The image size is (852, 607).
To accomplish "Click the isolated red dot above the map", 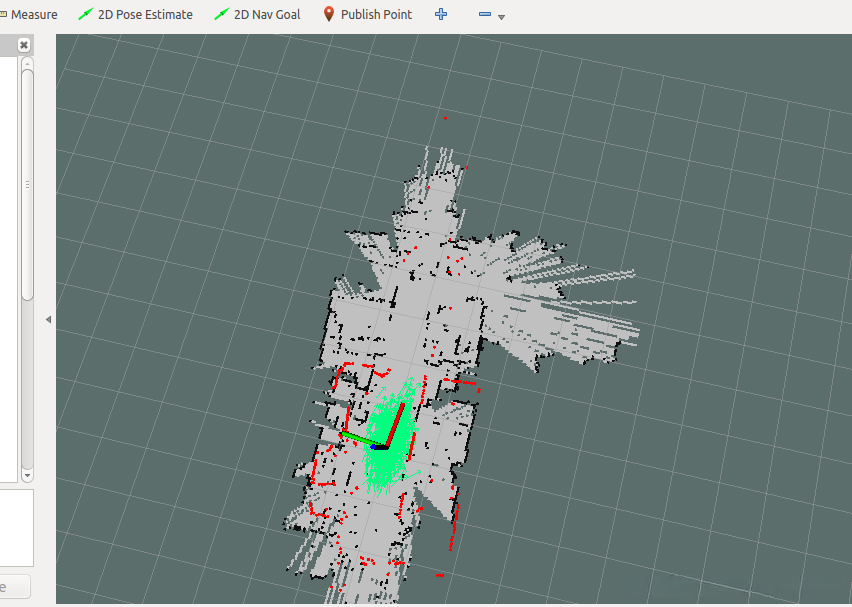I will (x=445, y=118).
